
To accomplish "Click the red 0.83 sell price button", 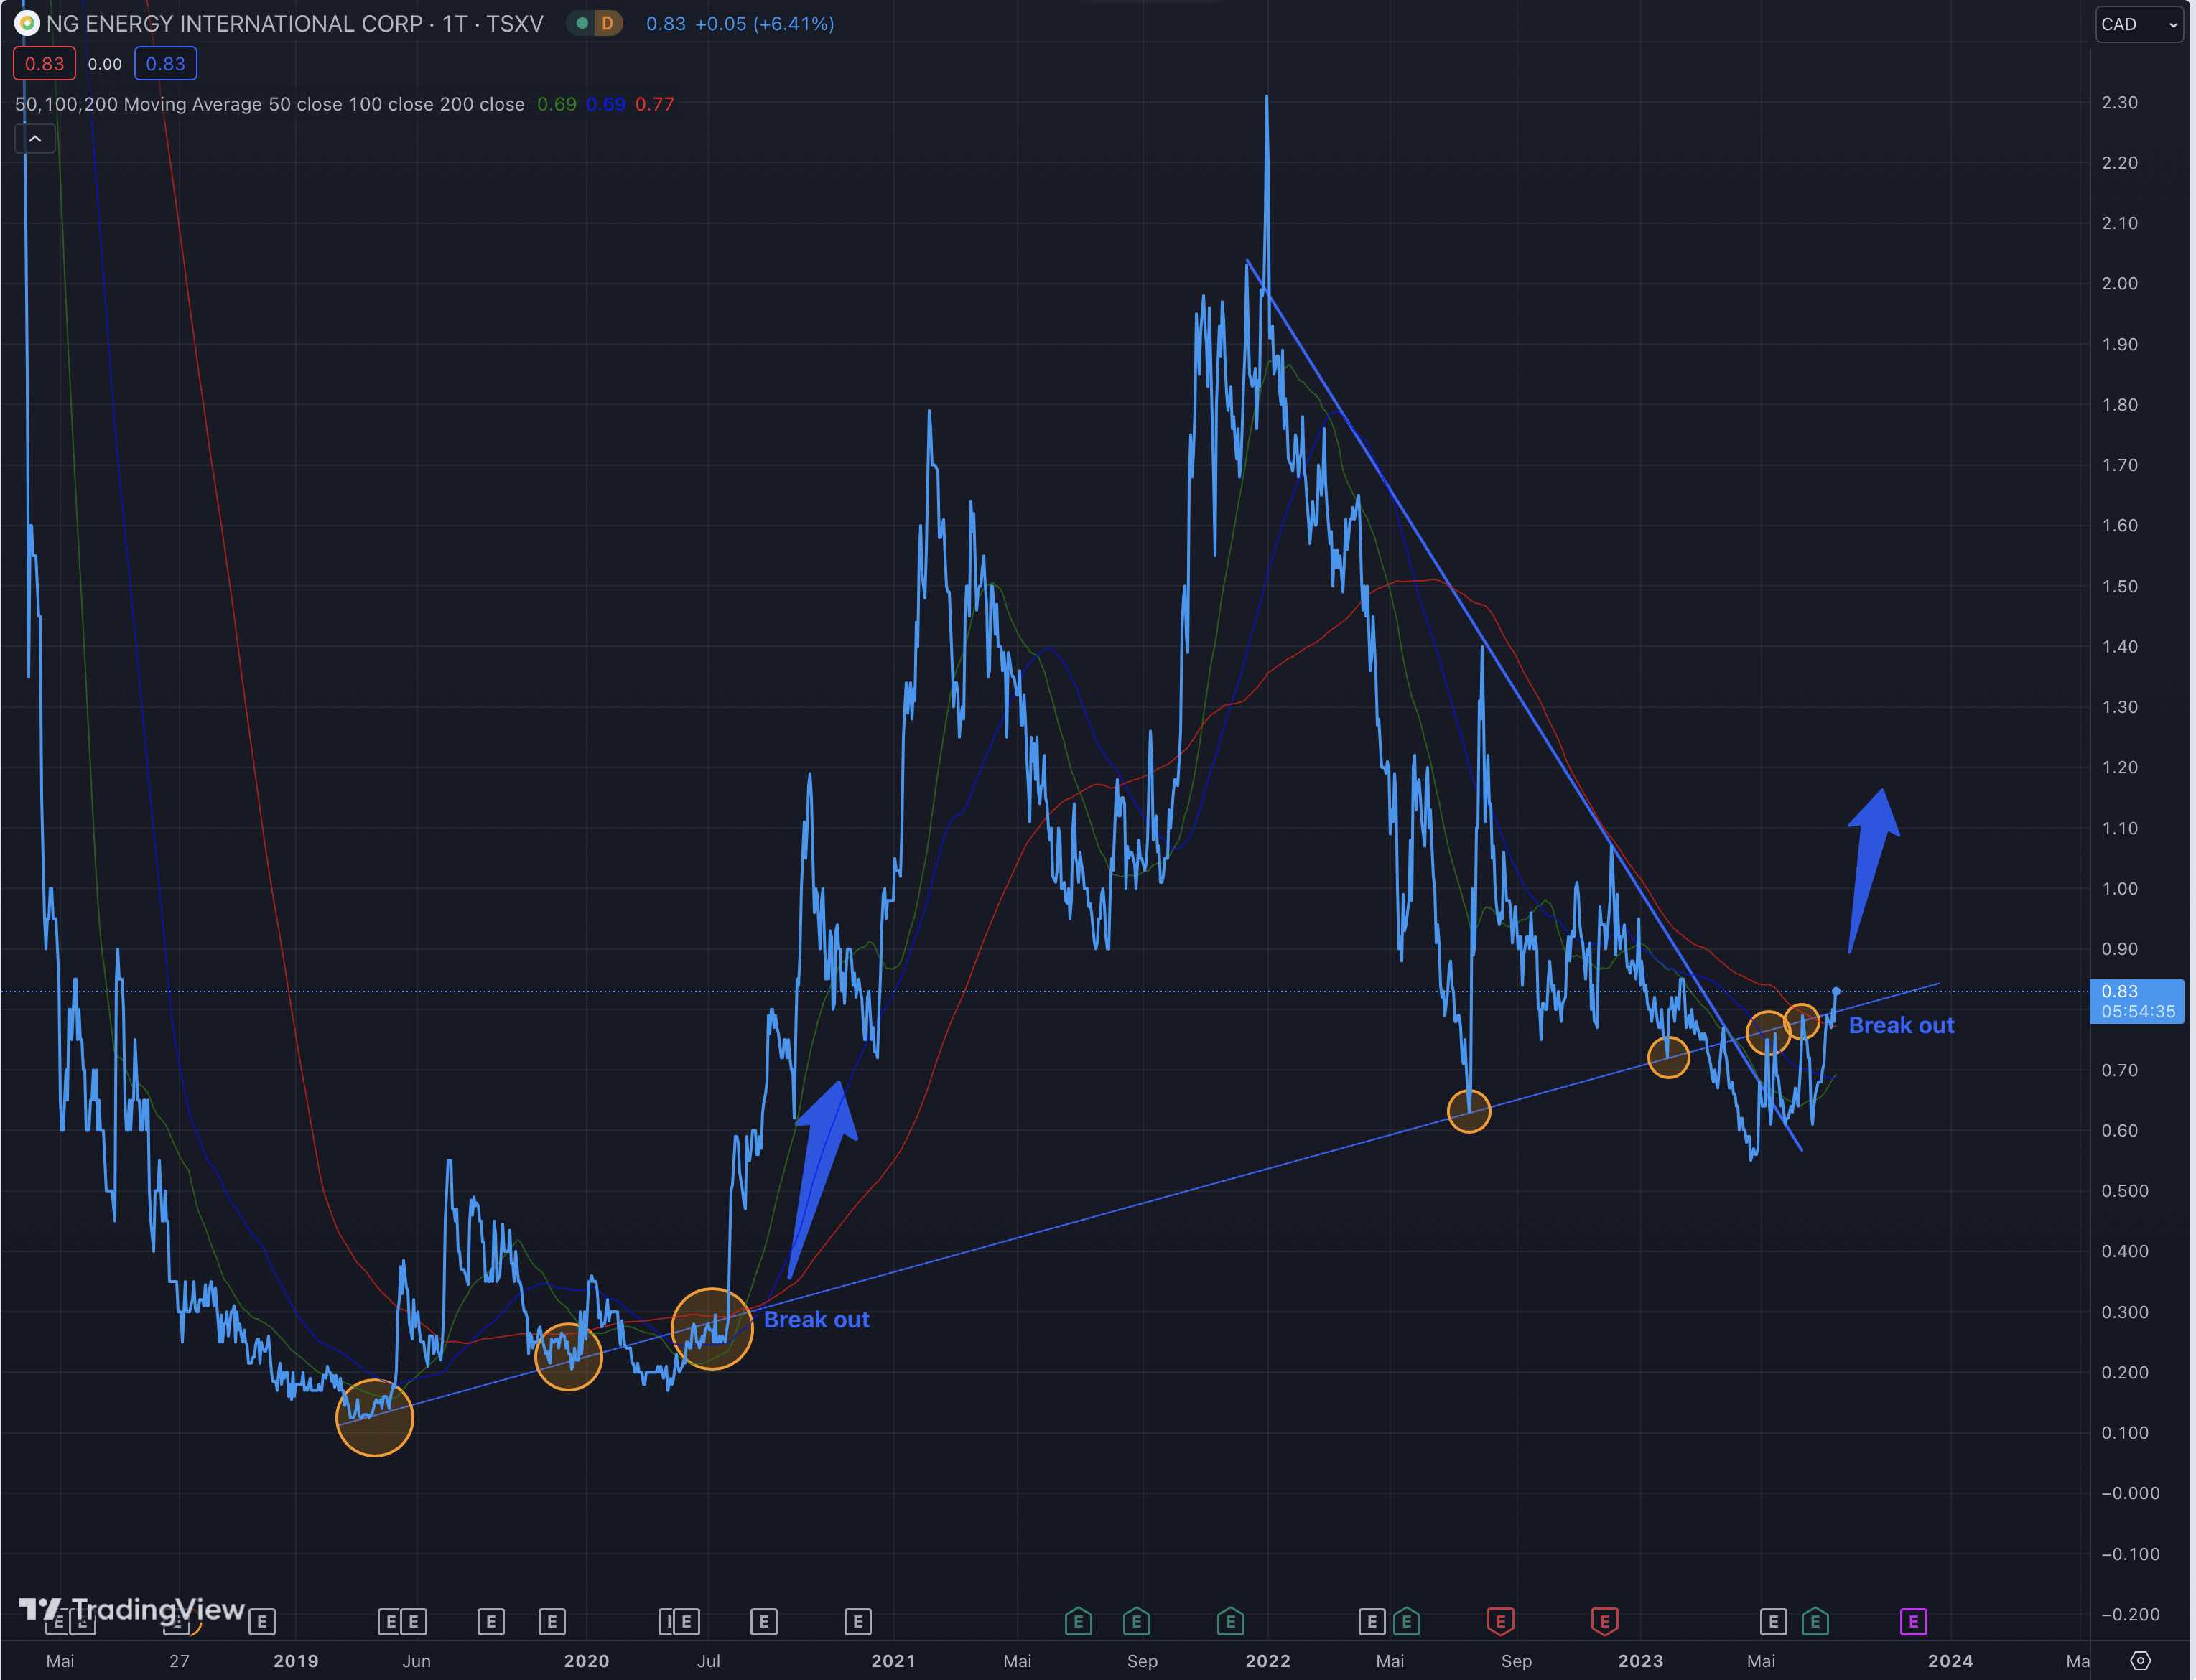I will (x=44, y=64).
